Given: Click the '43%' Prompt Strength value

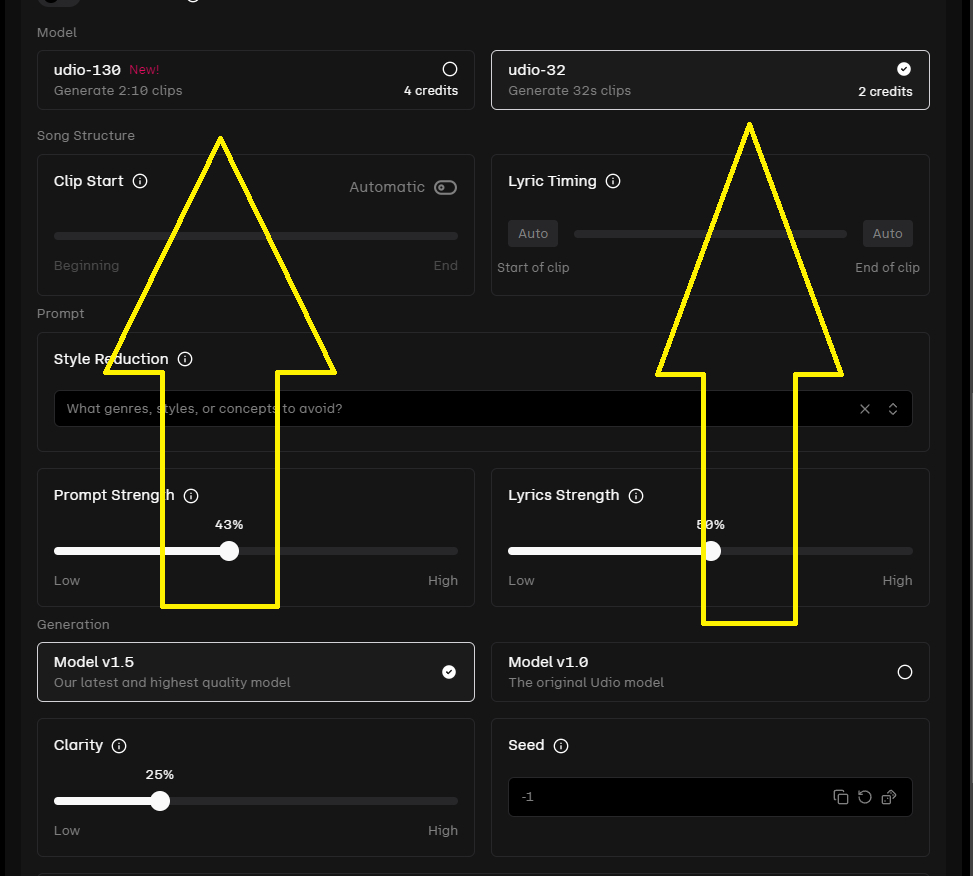Looking at the screenshot, I should [229, 525].
